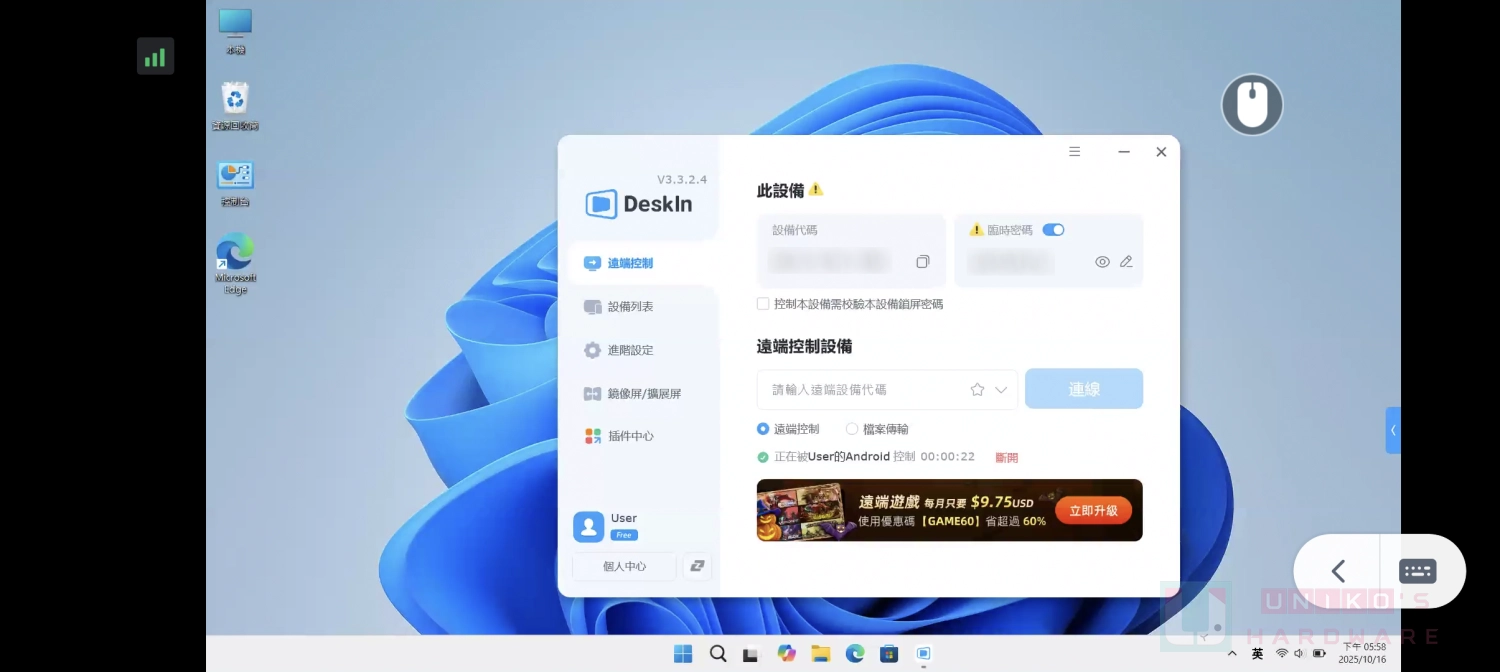Select the 遠端控制 sidebar tab in DeskIn

(630, 263)
